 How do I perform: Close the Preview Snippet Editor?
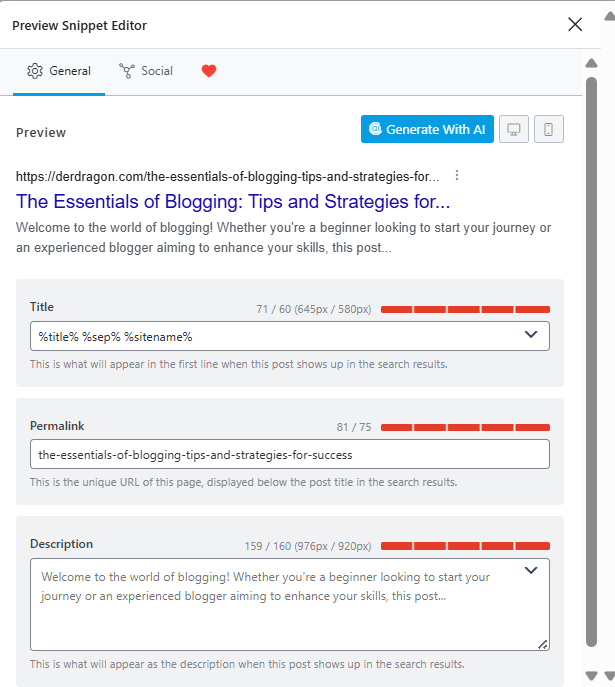click(x=575, y=24)
